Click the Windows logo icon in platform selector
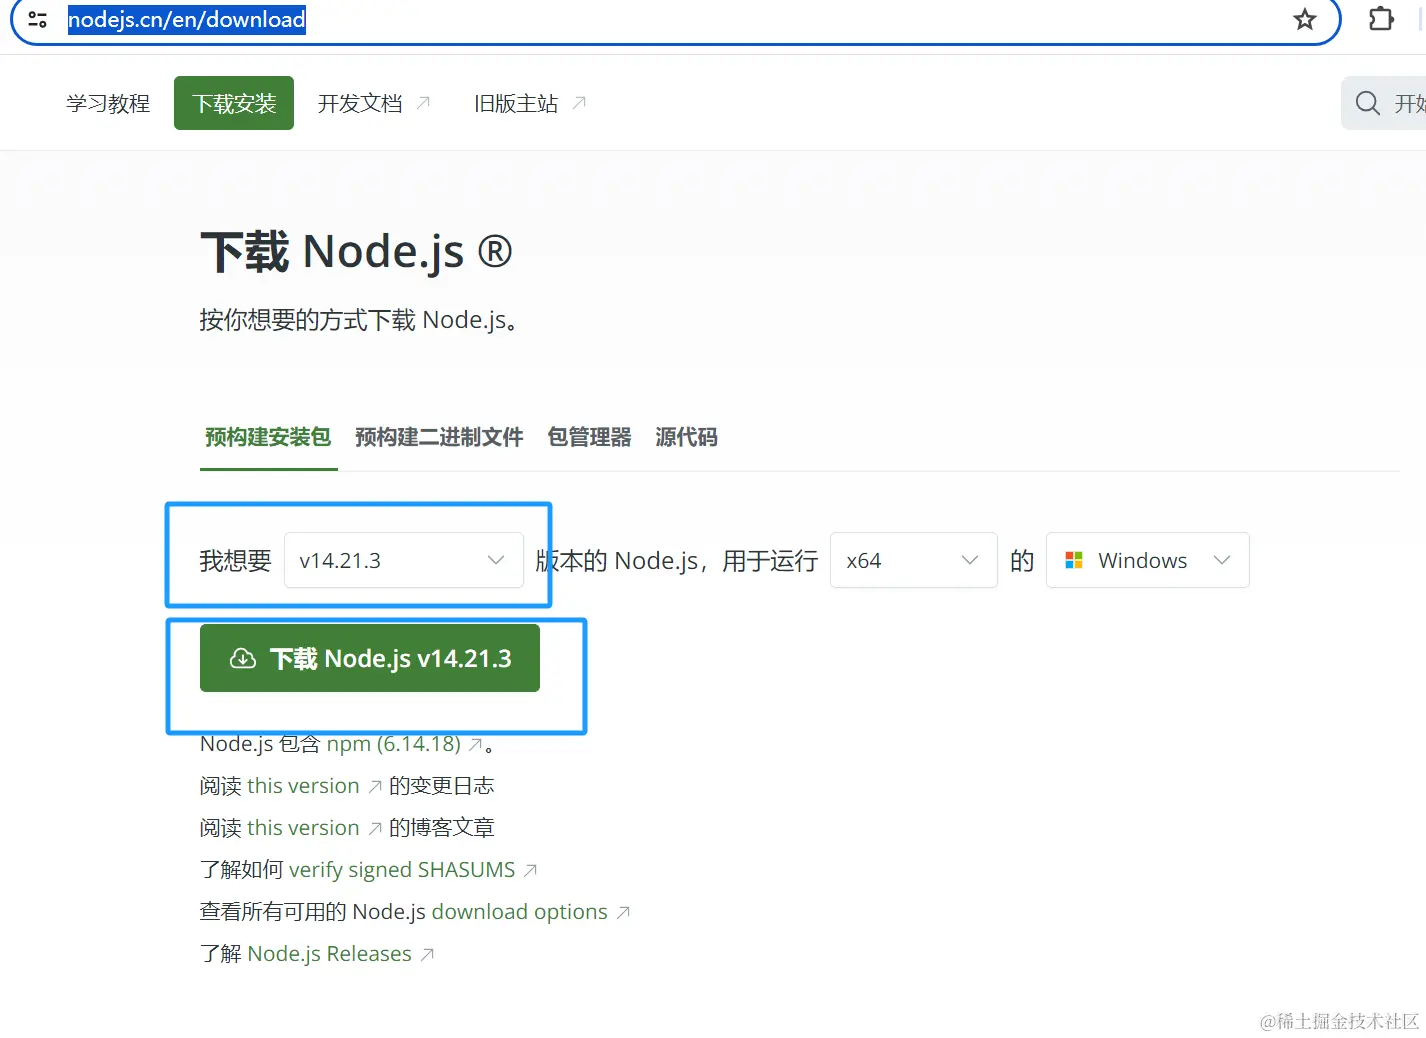 click(x=1074, y=560)
